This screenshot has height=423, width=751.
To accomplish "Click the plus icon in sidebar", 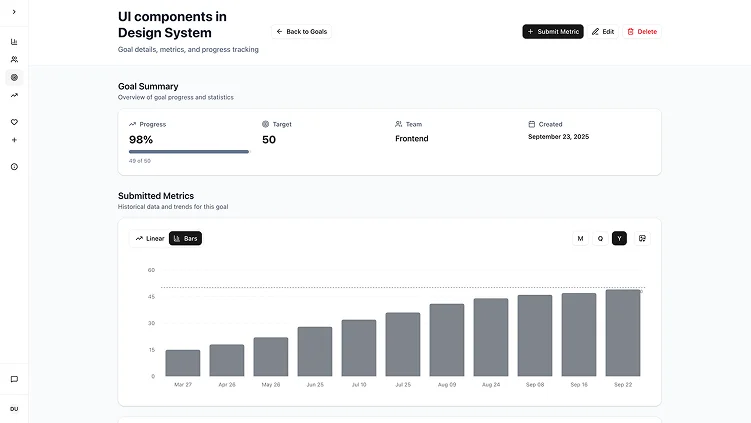I will [x=14, y=140].
